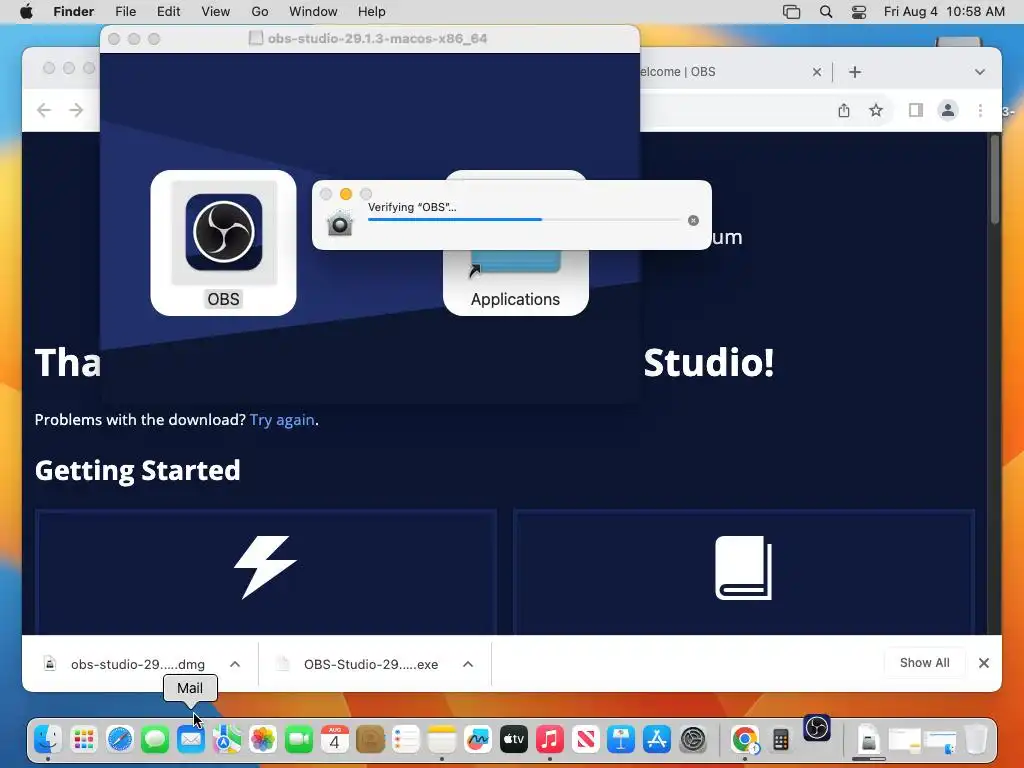Open Mail app in the Dock
This screenshot has width=1024, height=768.
click(x=191, y=740)
